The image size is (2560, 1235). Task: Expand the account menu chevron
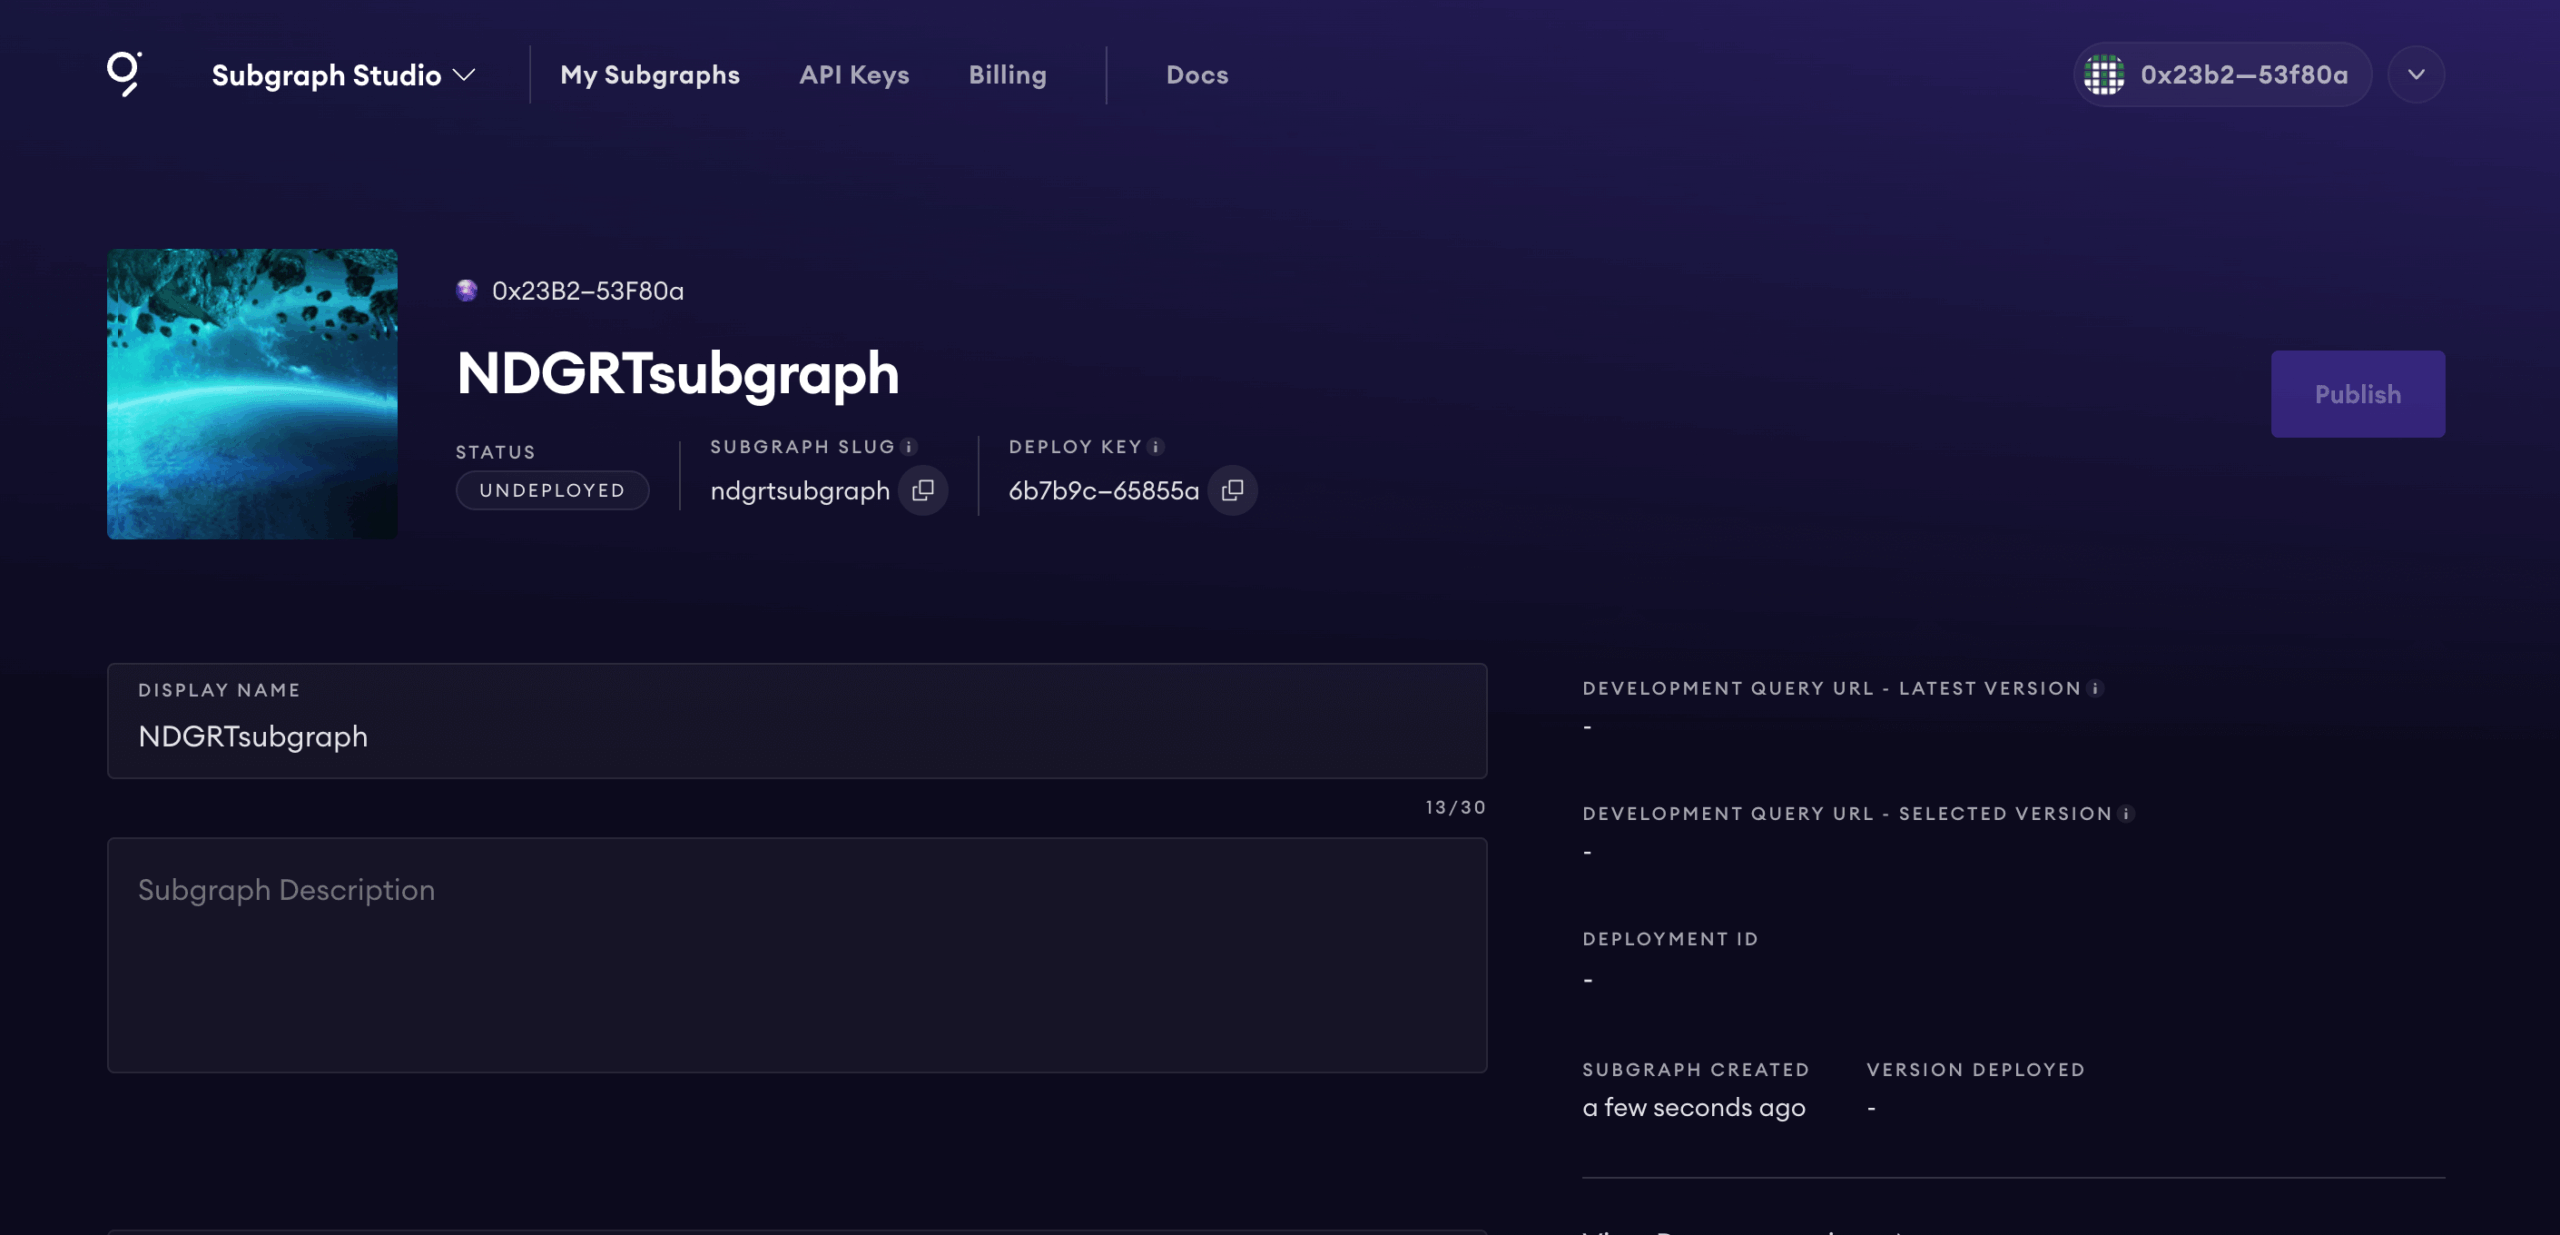(x=2416, y=75)
